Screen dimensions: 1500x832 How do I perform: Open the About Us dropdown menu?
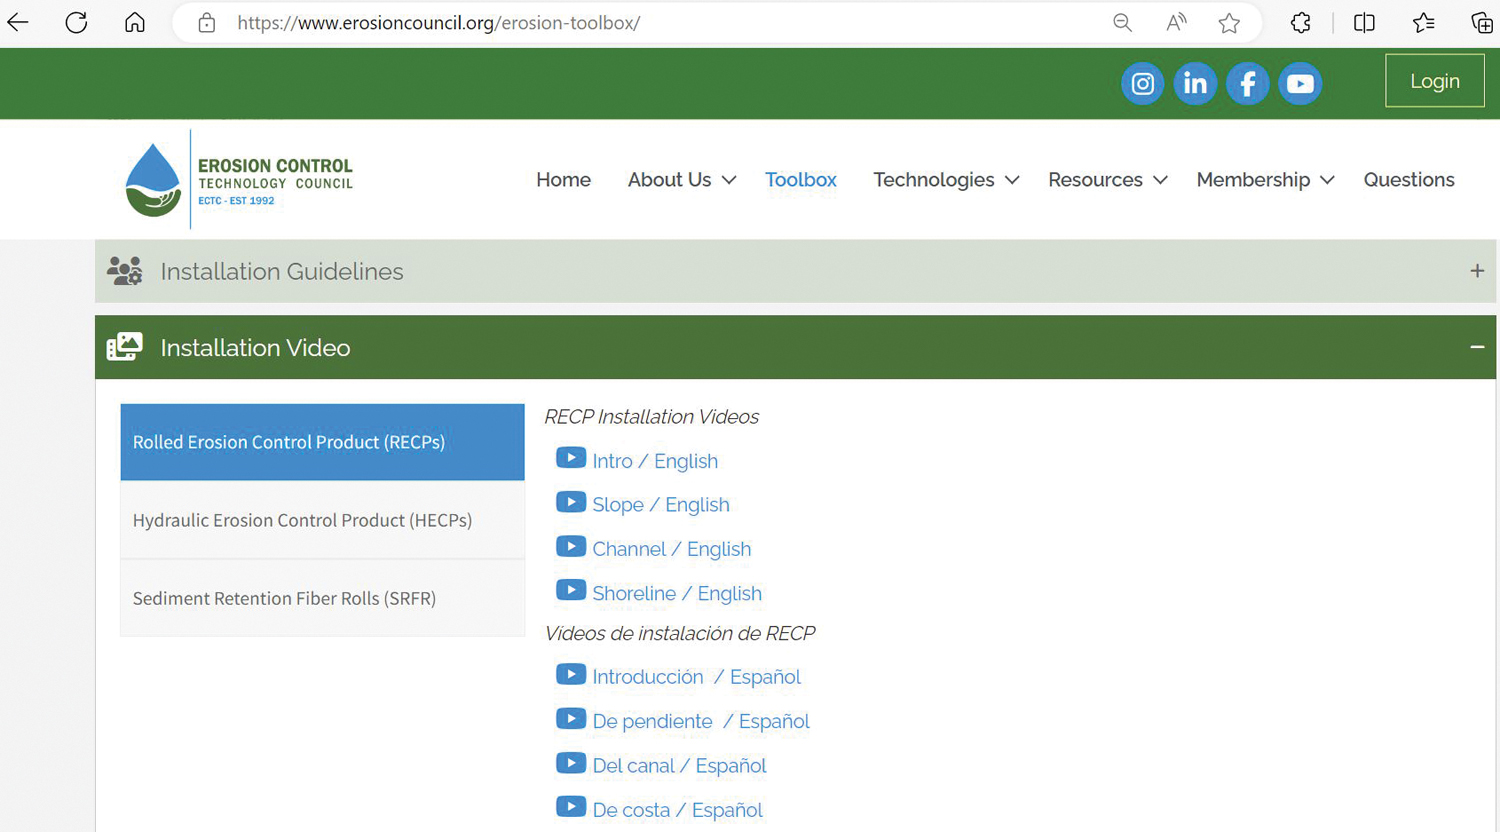pyautogui.click(x=681, y=180)
